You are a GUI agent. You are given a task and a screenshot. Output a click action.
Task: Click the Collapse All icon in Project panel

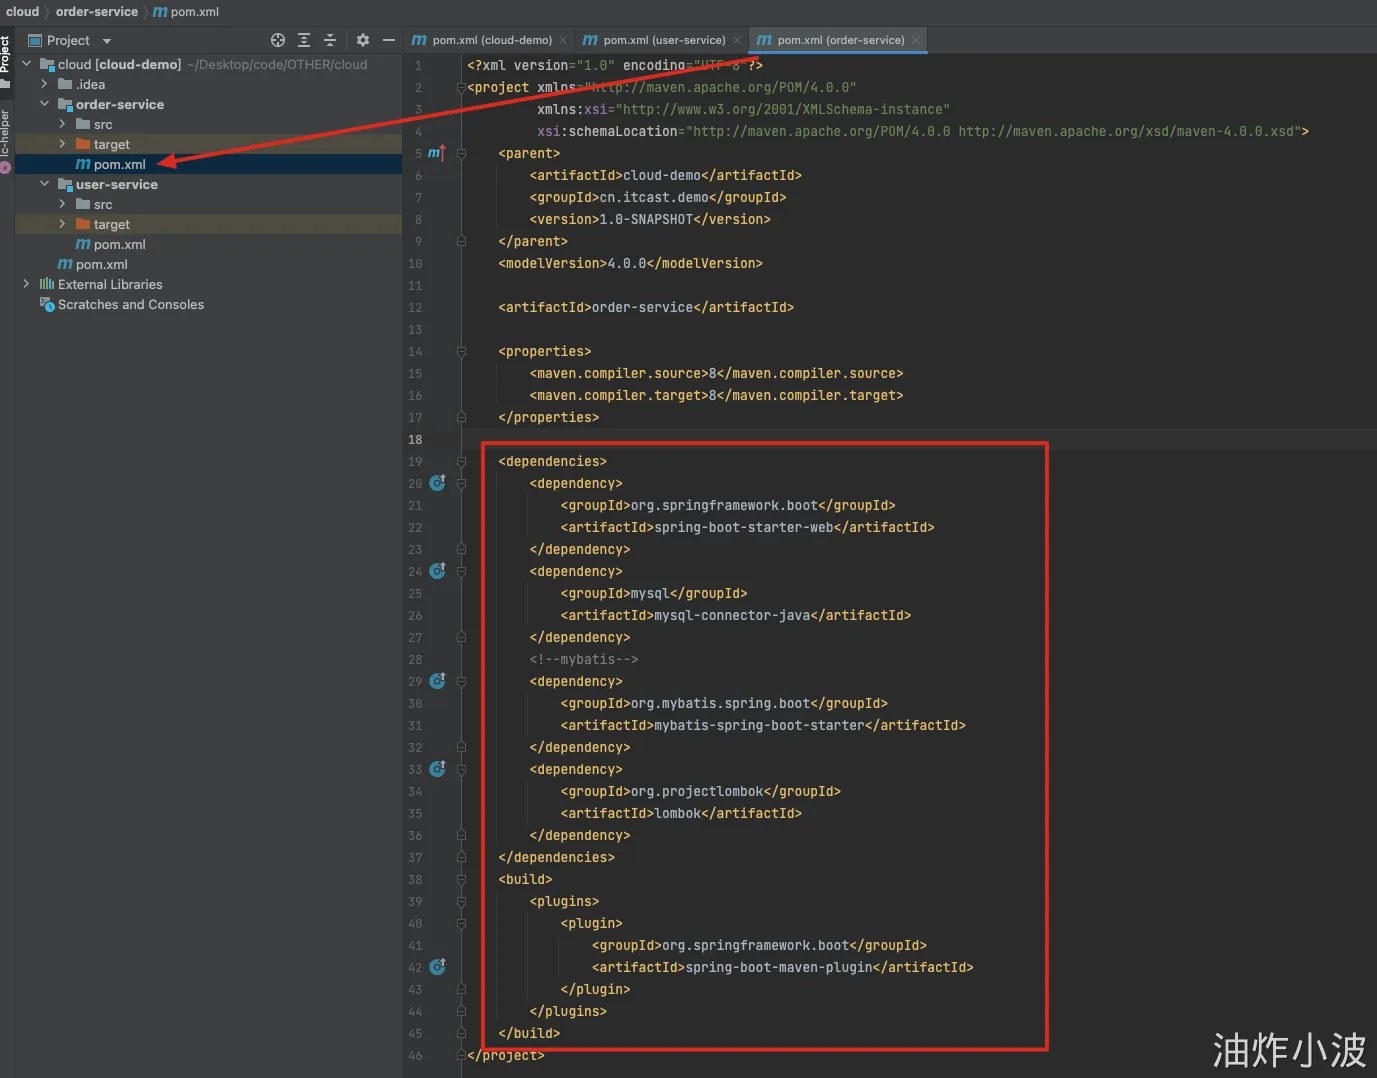330,40
